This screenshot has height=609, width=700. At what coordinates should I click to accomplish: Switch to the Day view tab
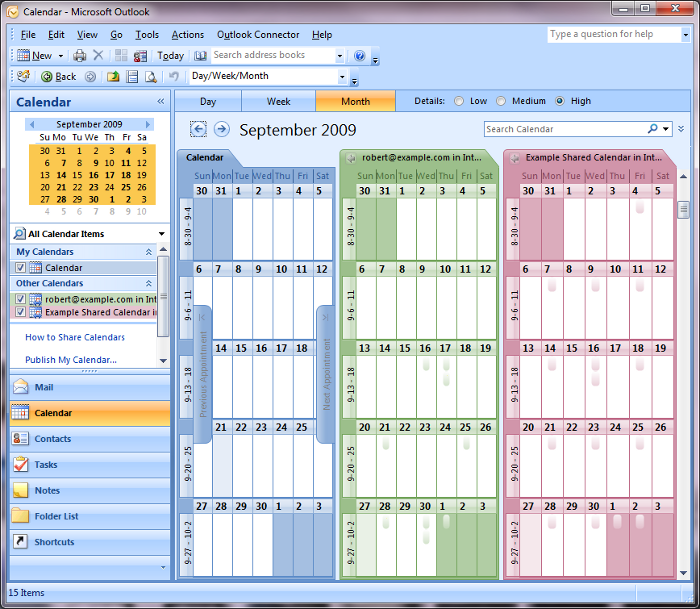pos(208,101)
